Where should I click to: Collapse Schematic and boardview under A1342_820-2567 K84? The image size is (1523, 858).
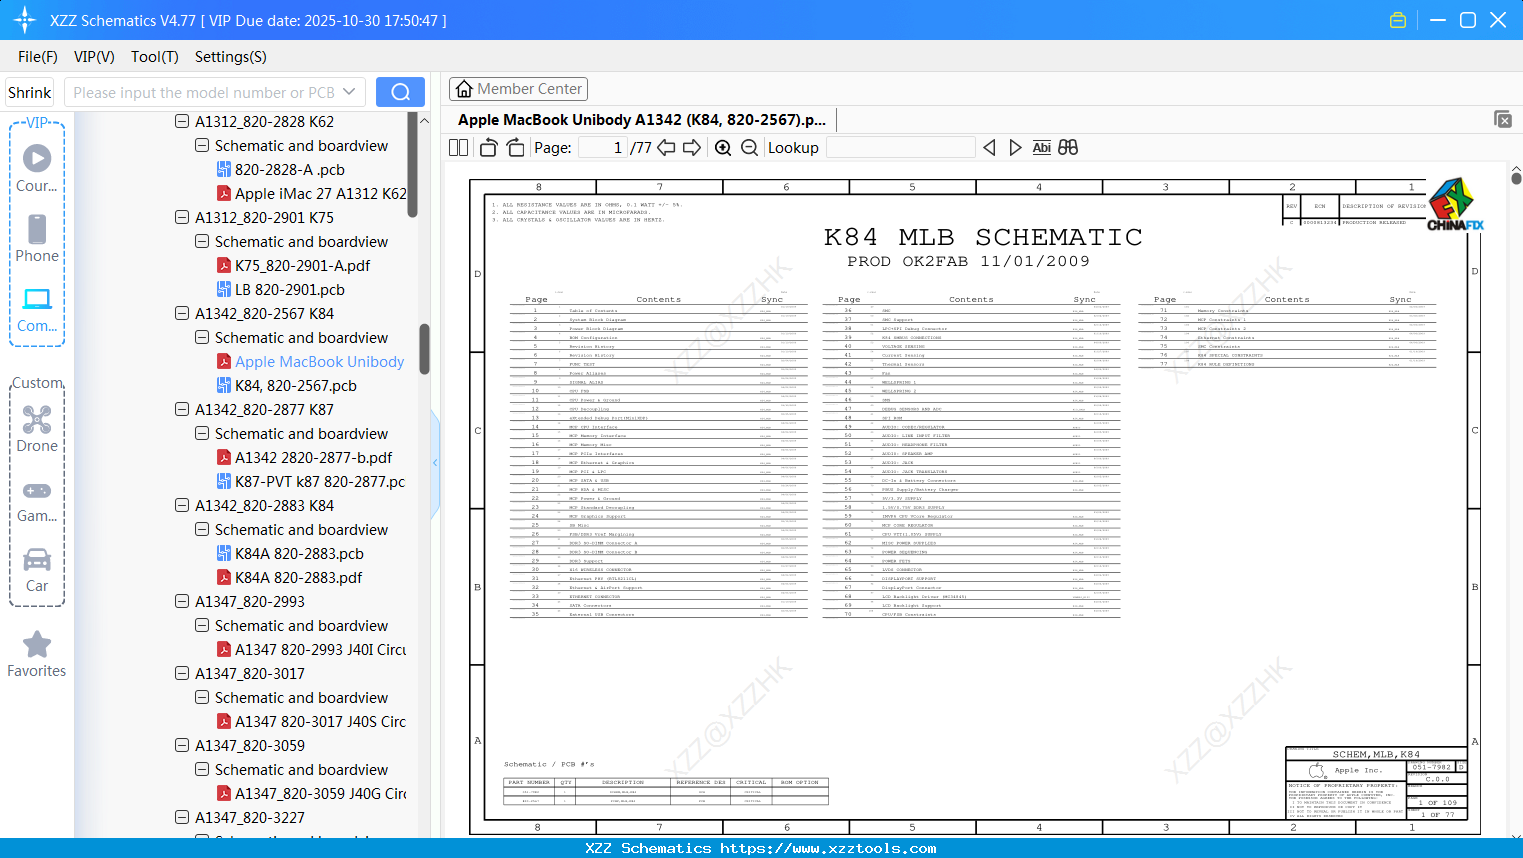click(202, 337)
